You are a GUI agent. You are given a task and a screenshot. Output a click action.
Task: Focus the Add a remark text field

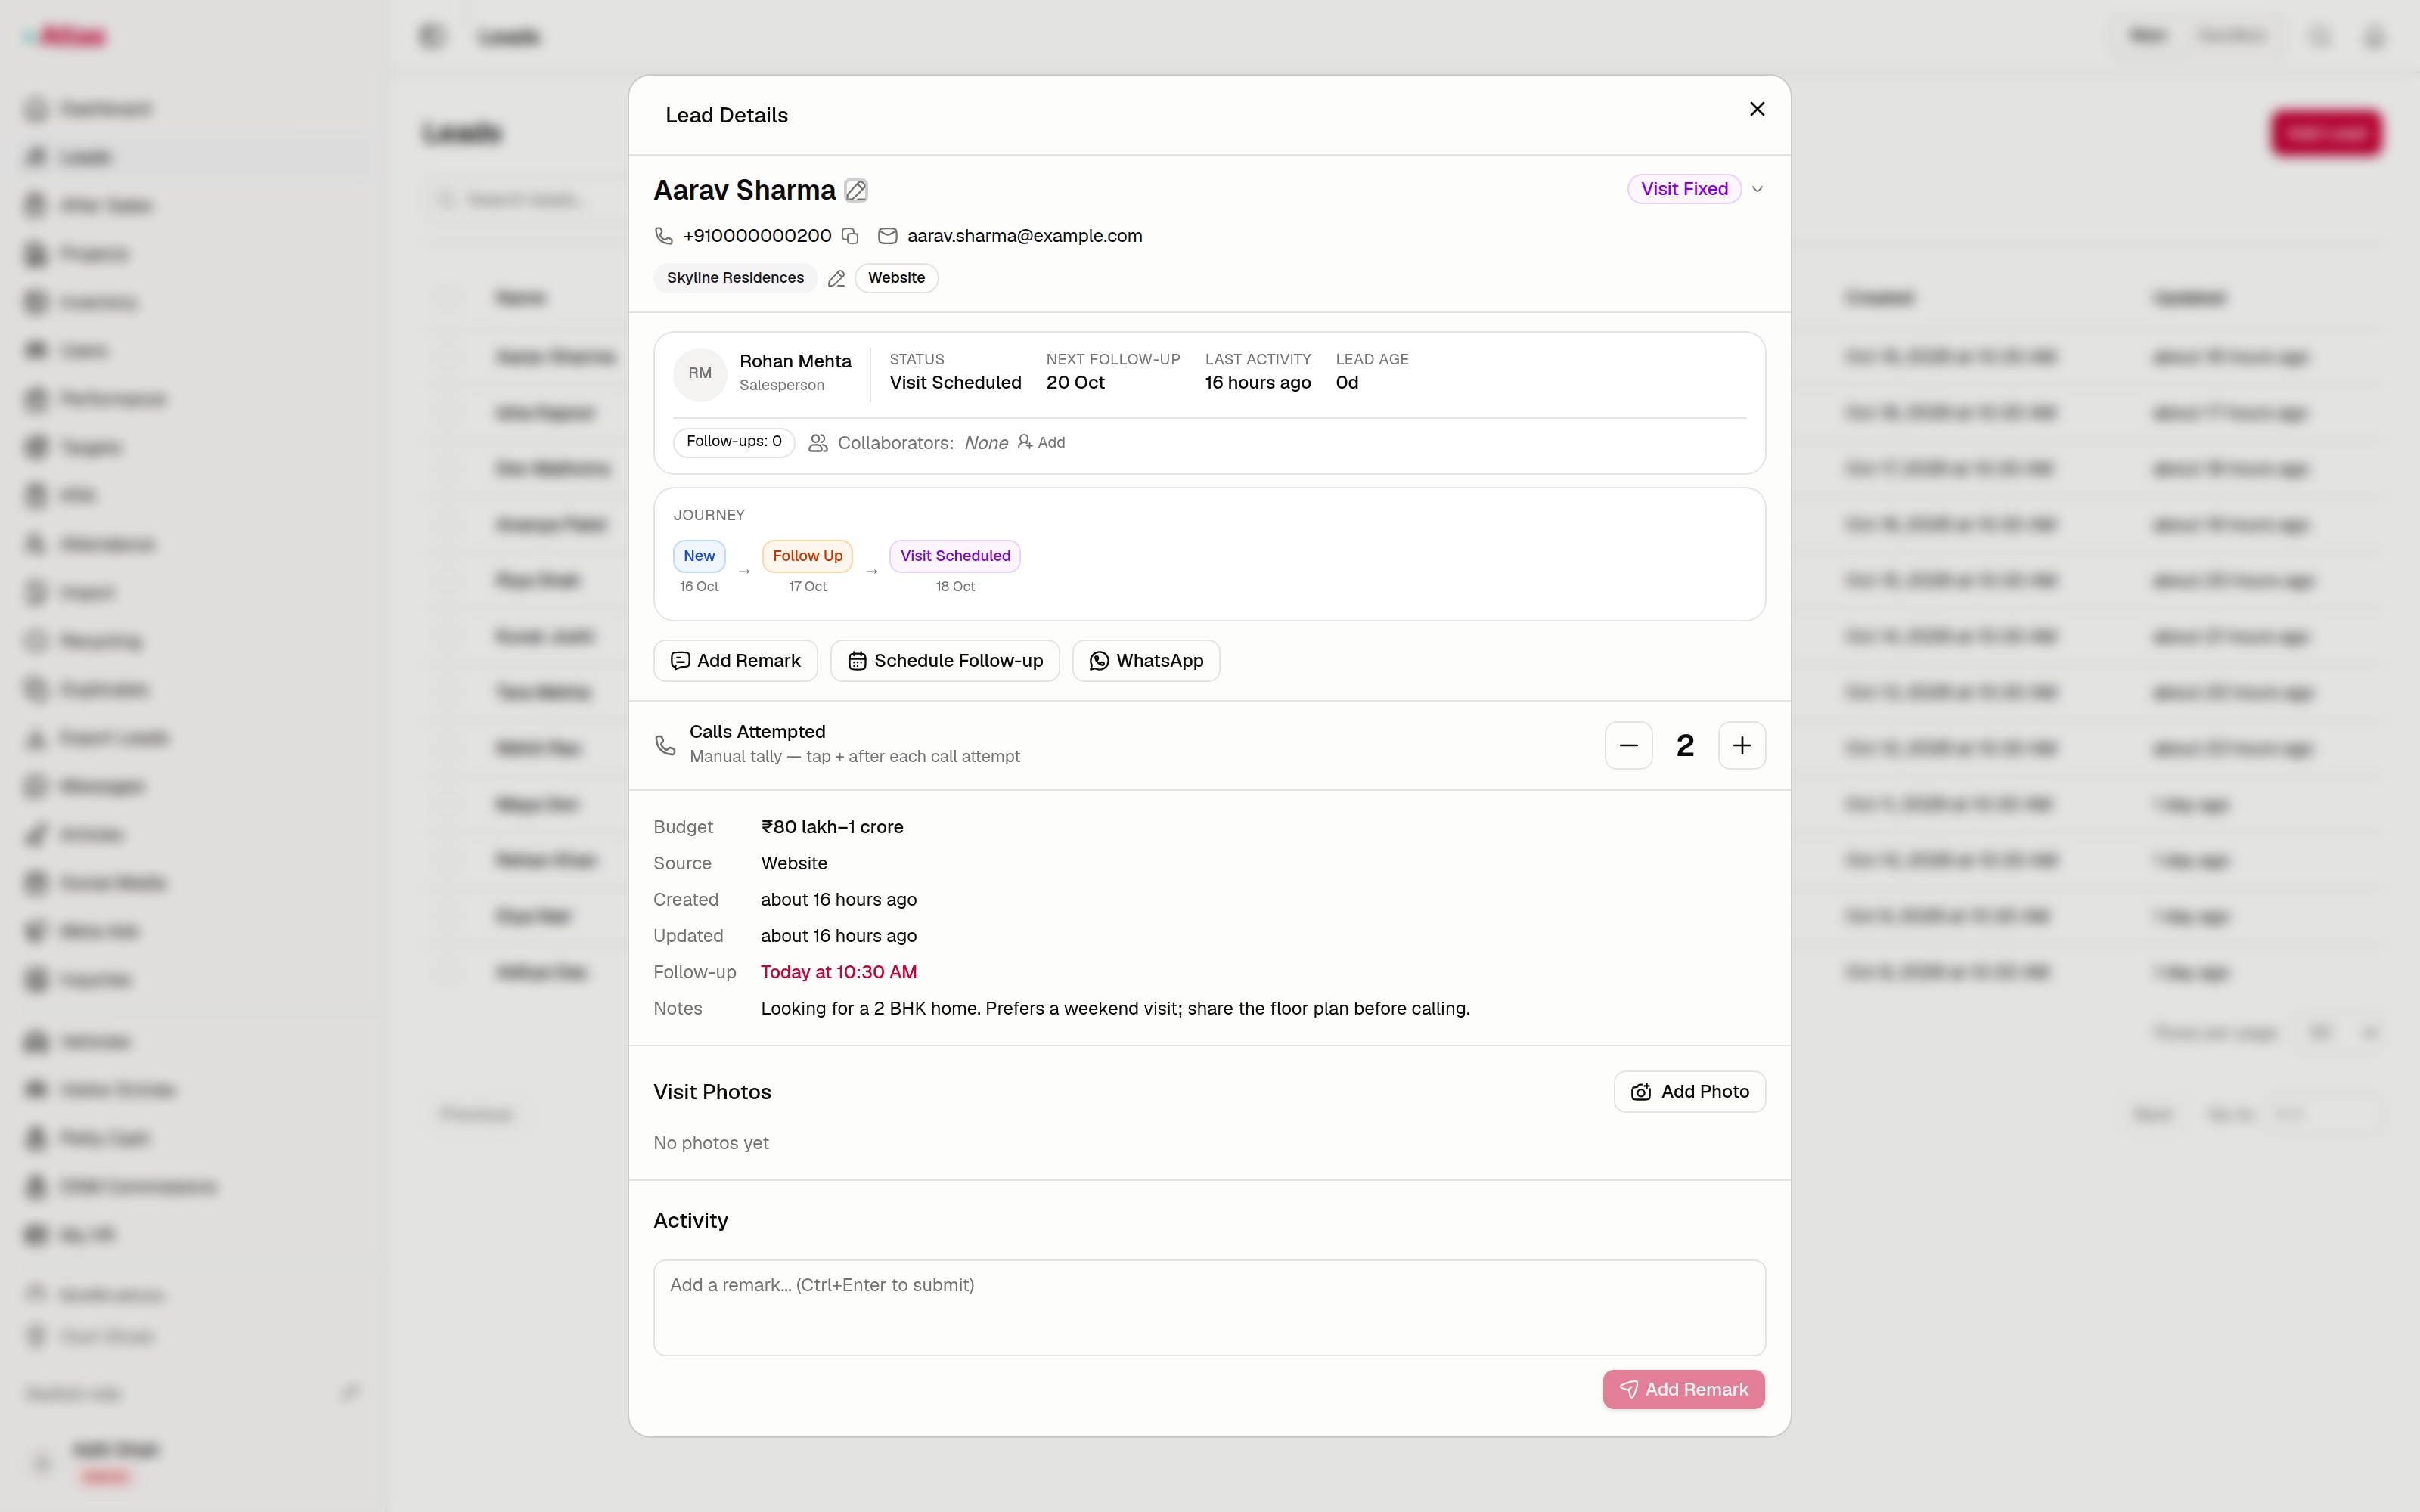pyautogui.click(x=1209, y=1308)
